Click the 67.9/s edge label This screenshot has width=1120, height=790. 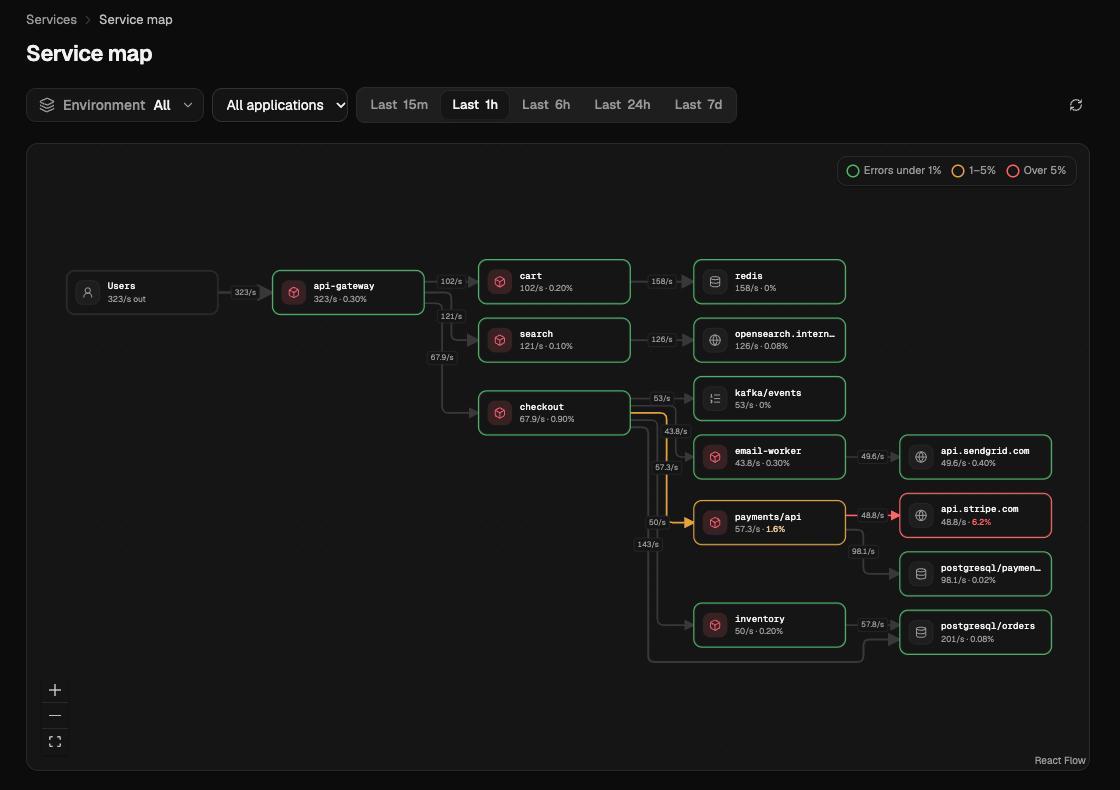442,357
